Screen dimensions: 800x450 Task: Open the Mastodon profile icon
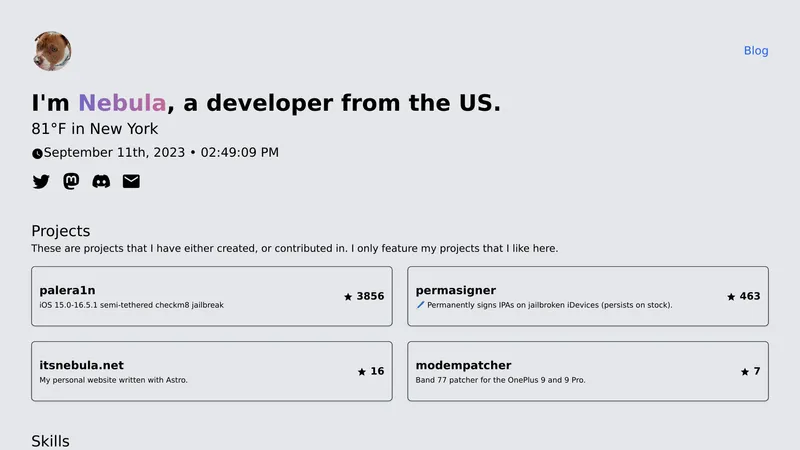71,181
